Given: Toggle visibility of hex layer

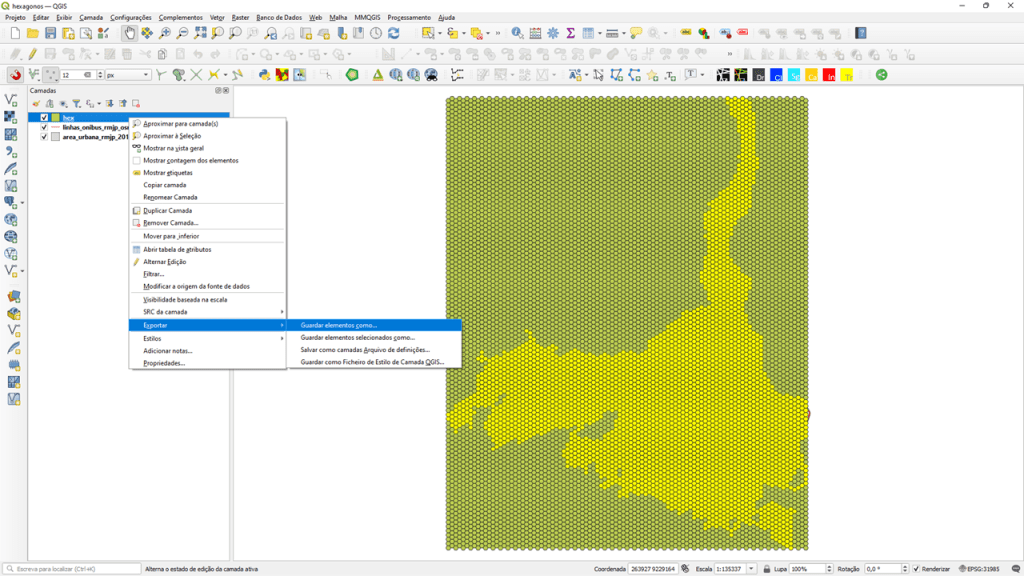Looking at the screenshot, I should [x=44, y=117].
